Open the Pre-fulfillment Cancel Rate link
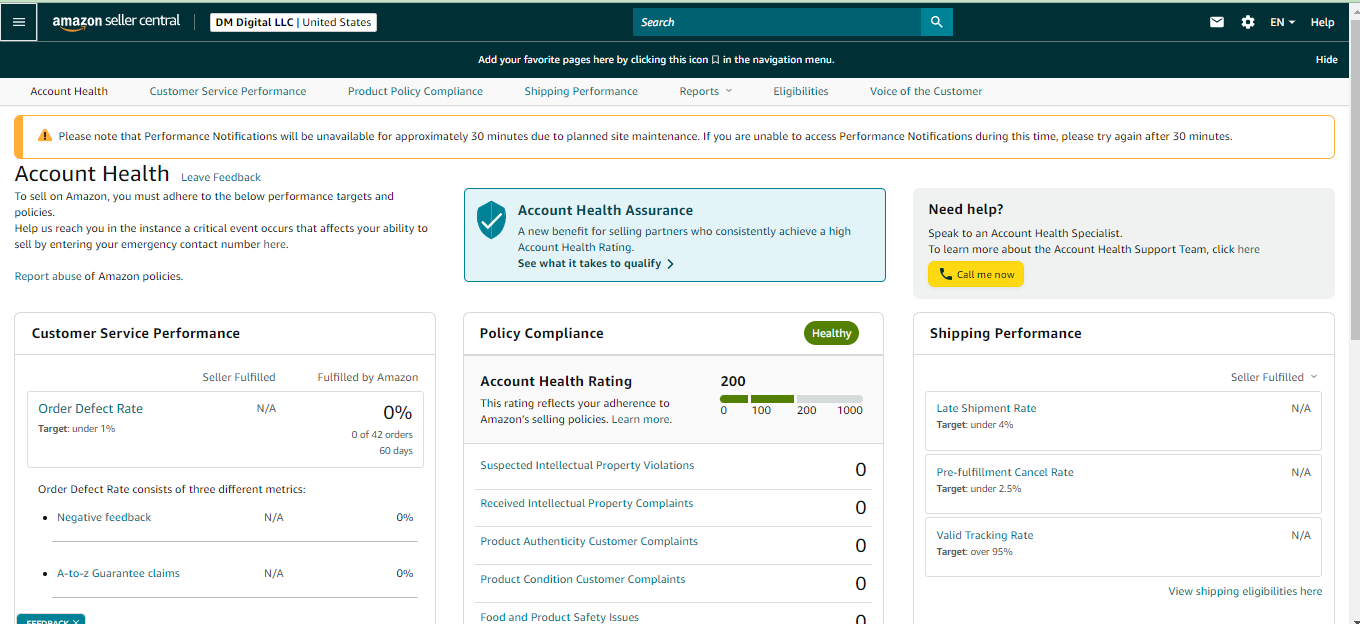This screenshot has height=624, width=1360. [1005, 472]
